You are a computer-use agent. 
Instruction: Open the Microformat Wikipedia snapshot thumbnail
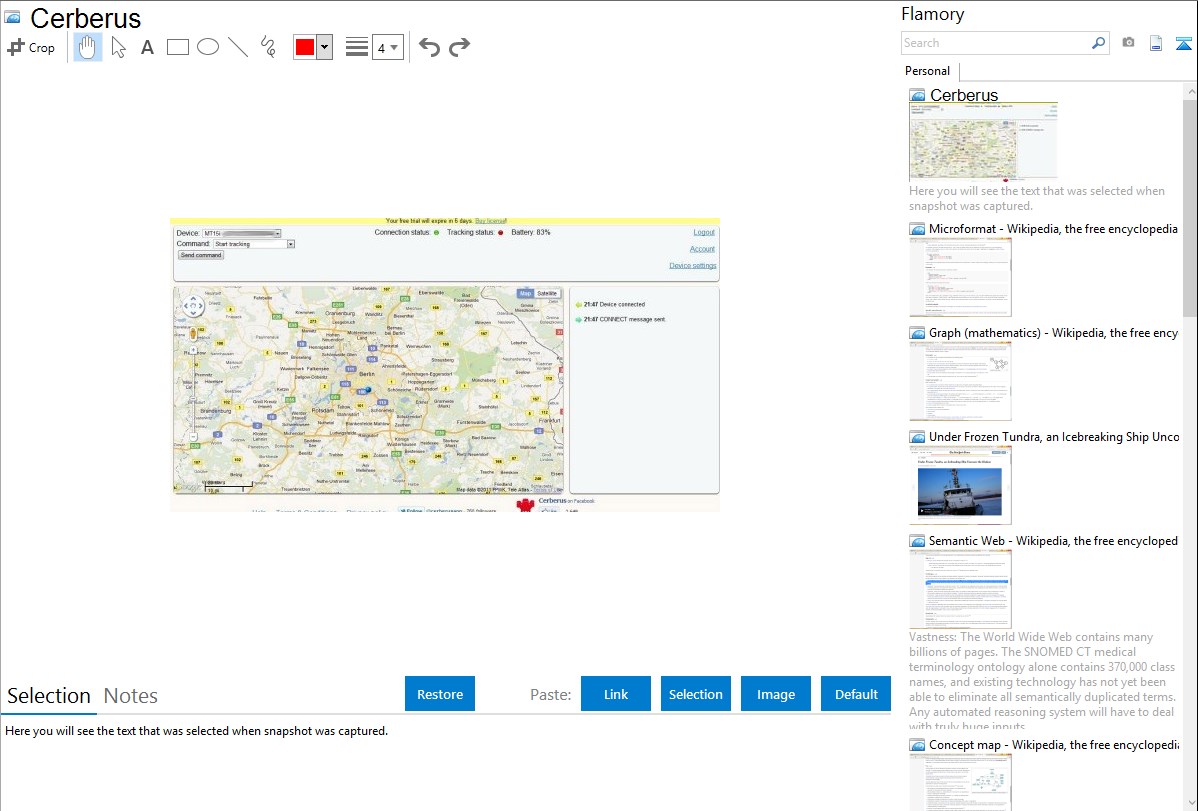point(960,277)
